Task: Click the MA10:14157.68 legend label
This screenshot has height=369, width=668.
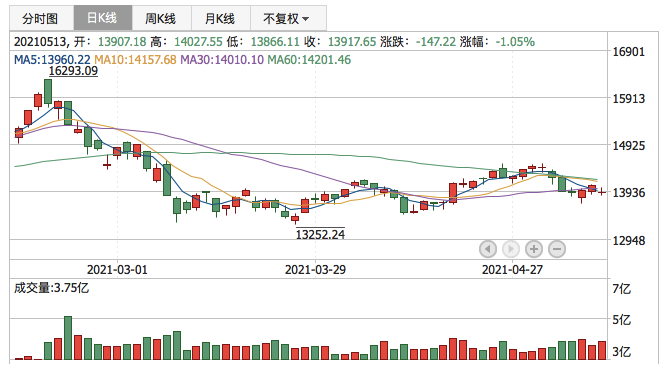Action: click(135, 60)
